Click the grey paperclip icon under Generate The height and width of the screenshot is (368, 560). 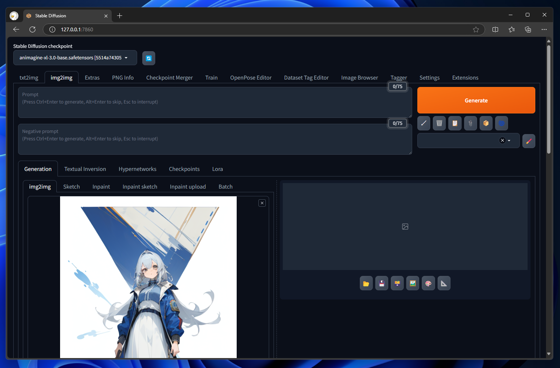[470, 123]
